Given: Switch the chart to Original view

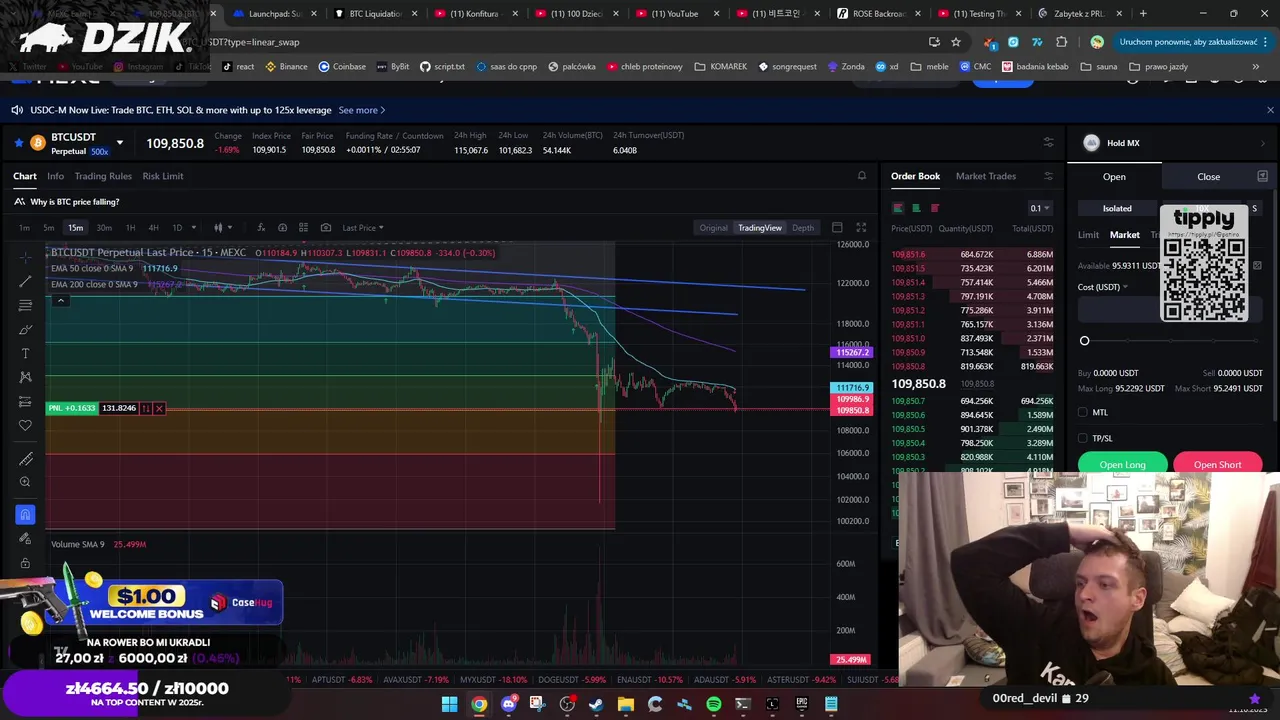Looking at the screenshot, I should pyautogui.click(x=713, y=228).
